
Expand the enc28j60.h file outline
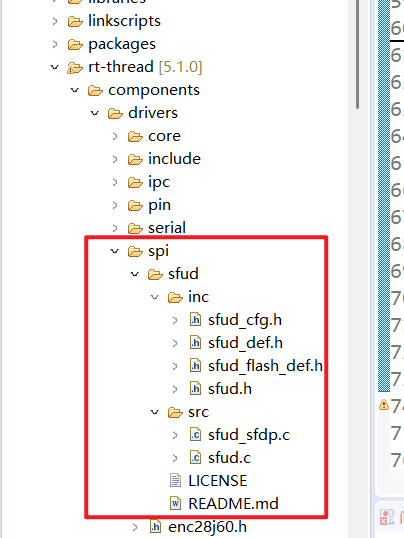tap(135, 527)
